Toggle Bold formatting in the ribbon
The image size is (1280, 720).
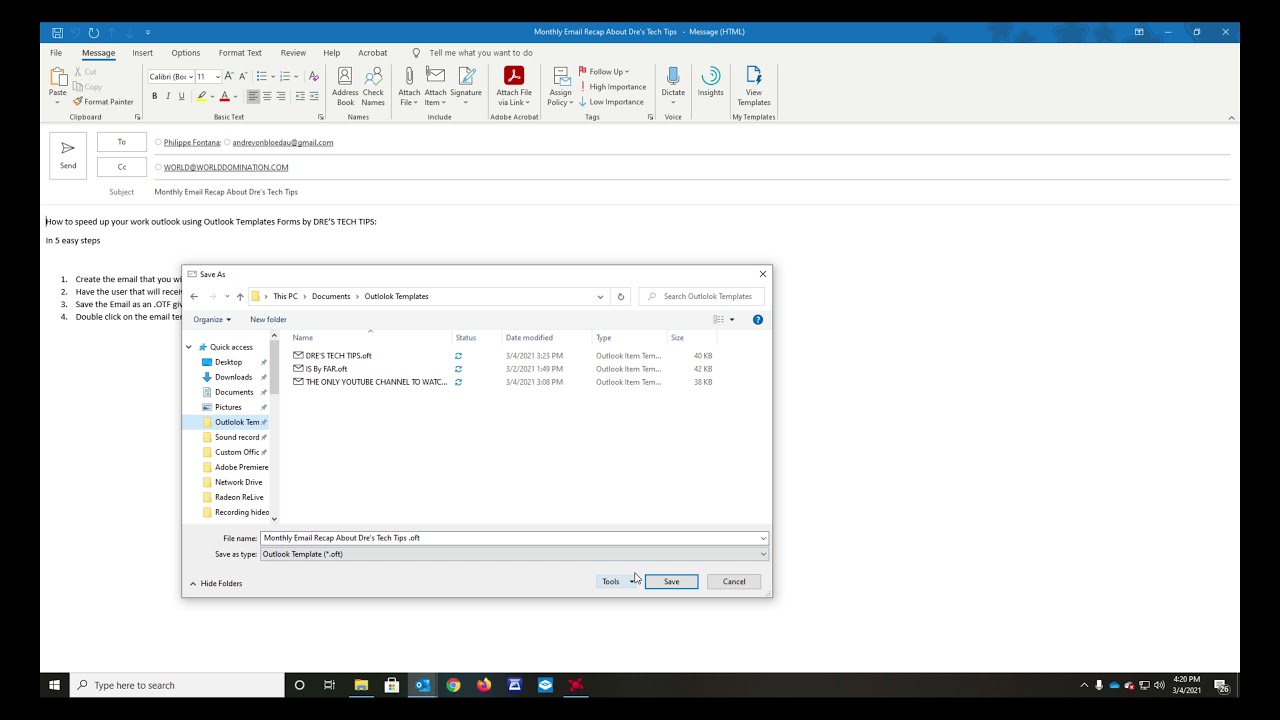[154, 96]
